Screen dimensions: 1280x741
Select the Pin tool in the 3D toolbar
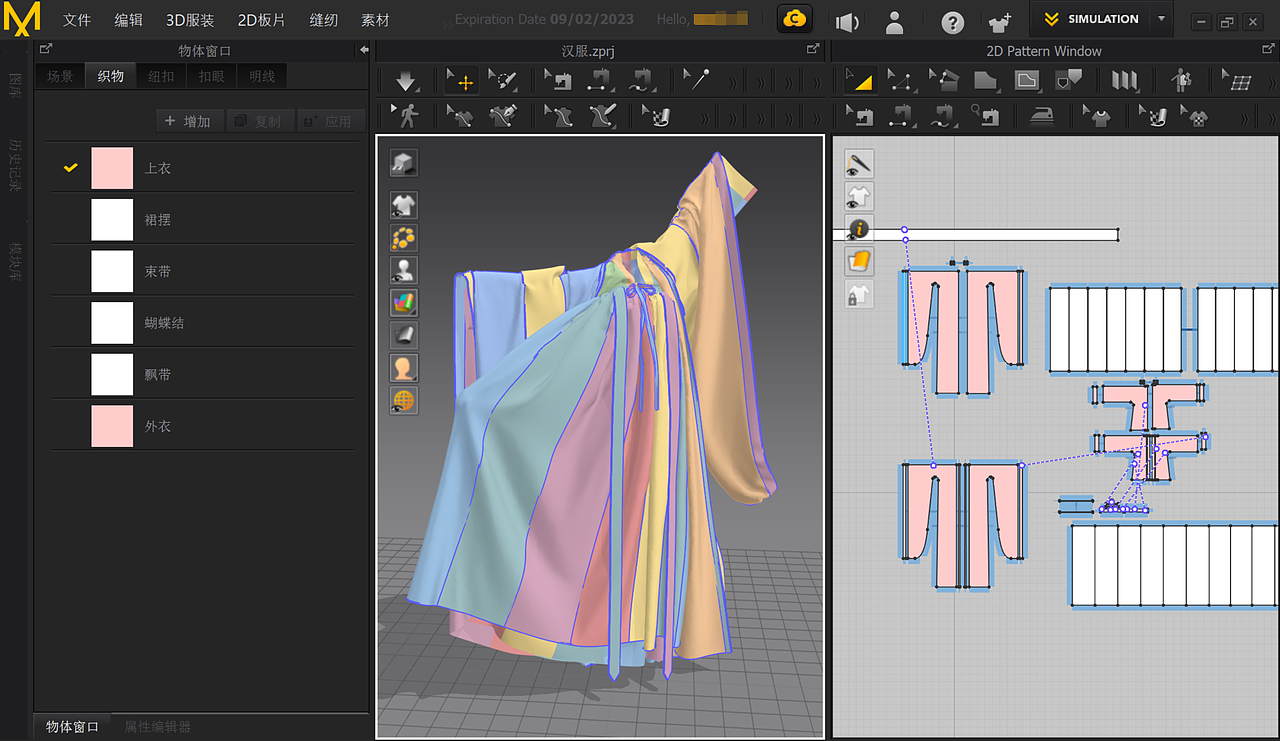point(695,78)
